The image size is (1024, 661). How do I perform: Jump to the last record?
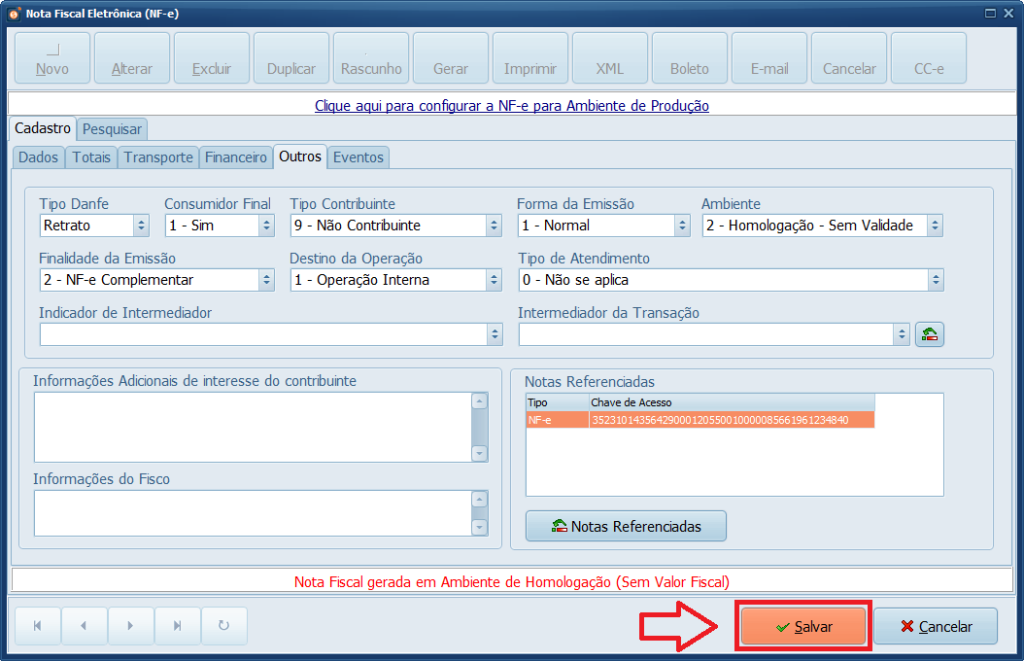(178, 626)
